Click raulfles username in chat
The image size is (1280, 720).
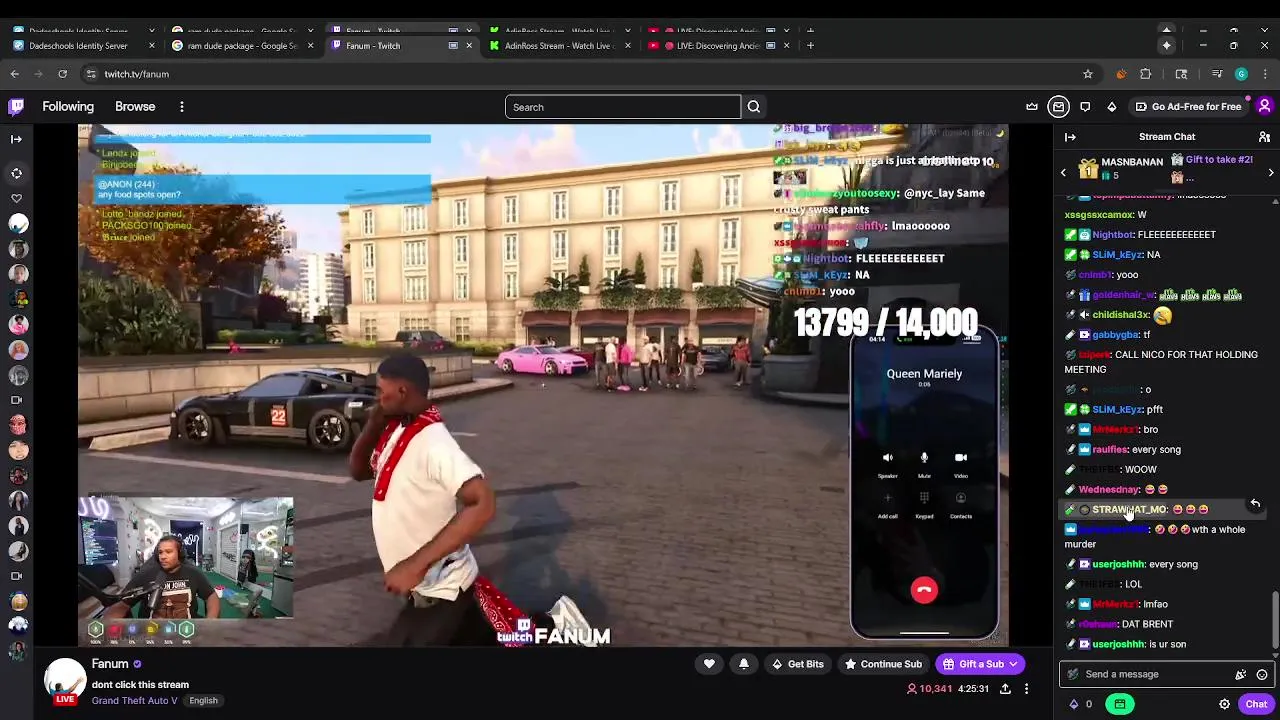1109,450
